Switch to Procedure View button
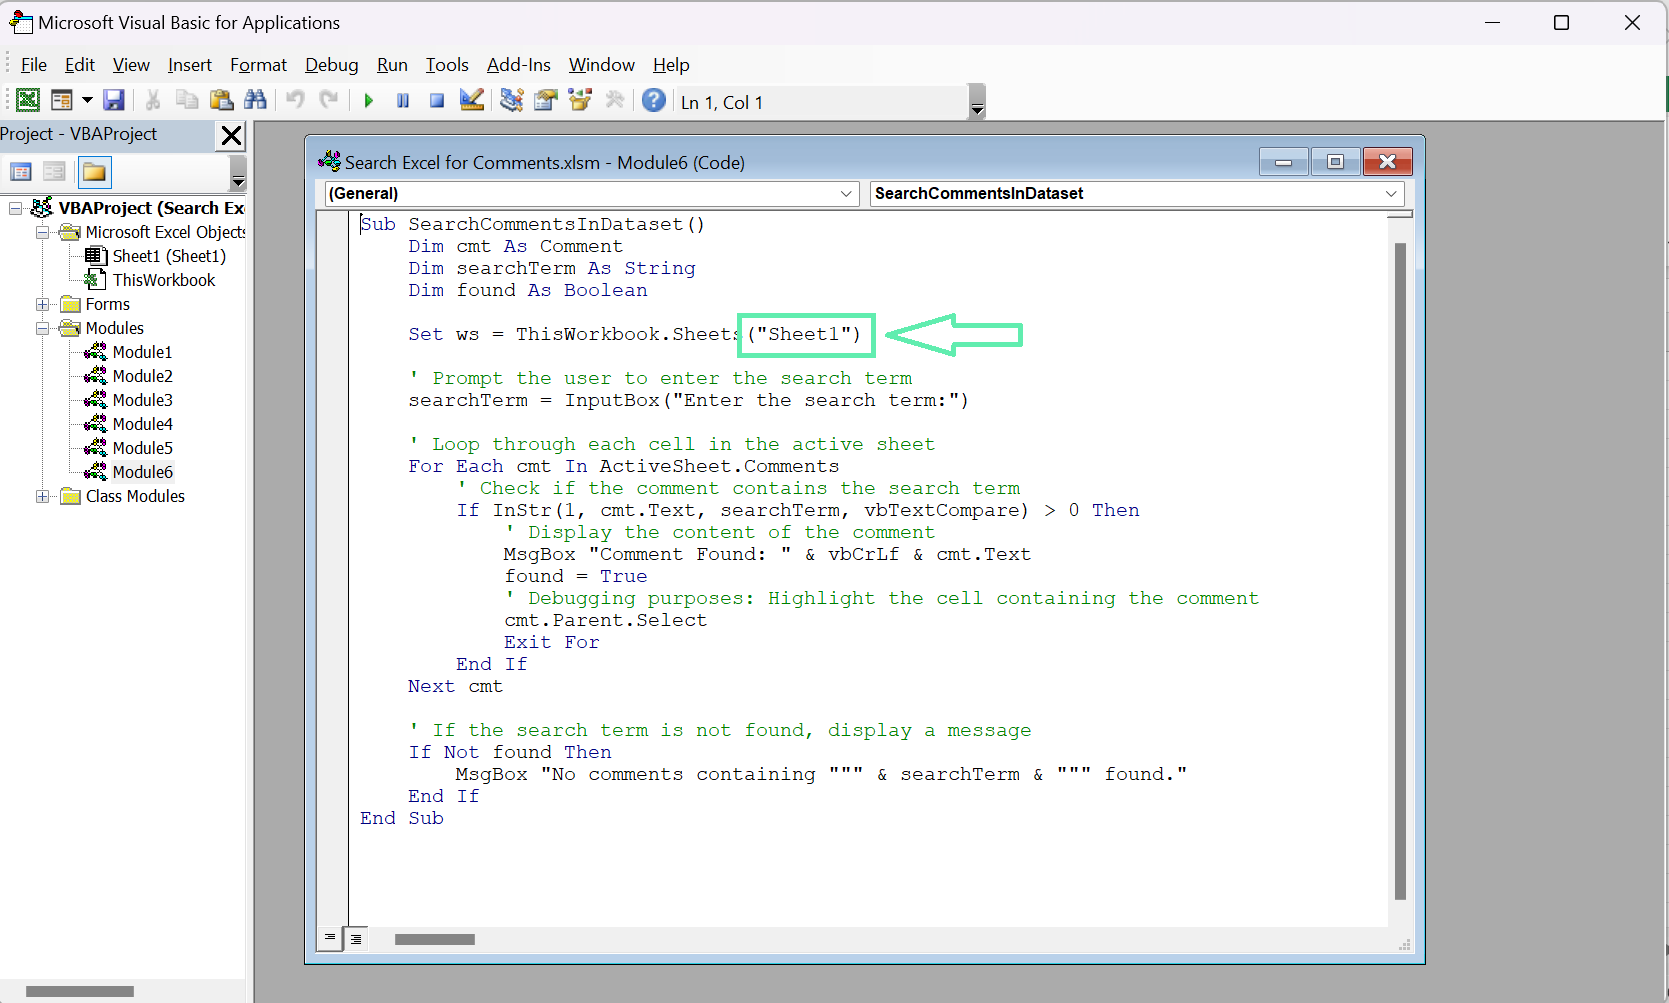The height and width of the screenshot is (1003, 1669). tap(329, 938)
